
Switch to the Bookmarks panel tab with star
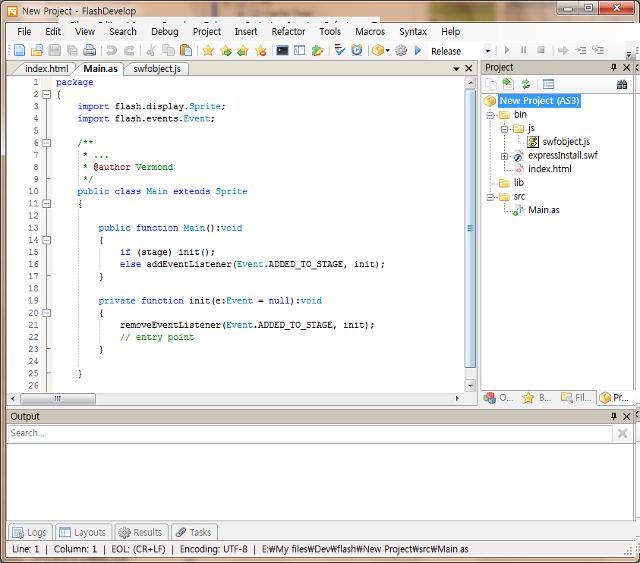(x=537, y=397)
